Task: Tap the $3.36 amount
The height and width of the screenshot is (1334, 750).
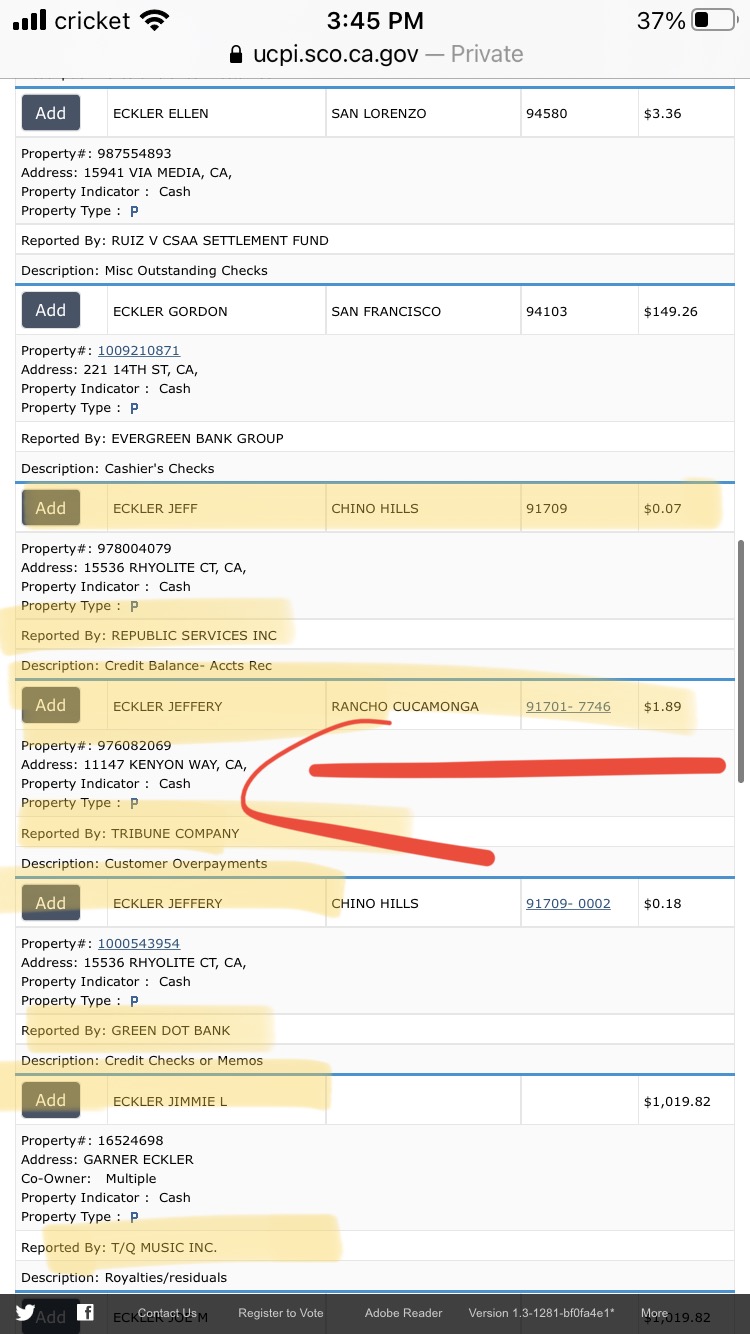Action: 663,114
